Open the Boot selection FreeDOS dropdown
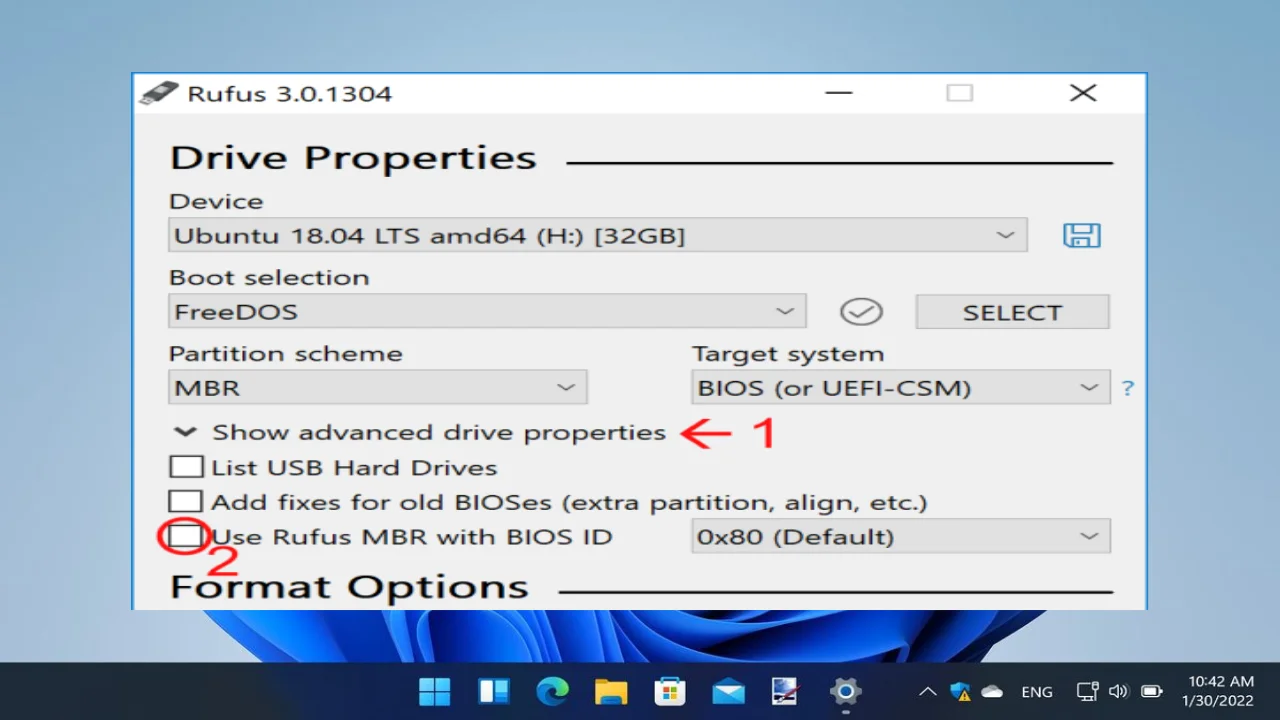Screen dimensions: 1280x720 [487, 312]
